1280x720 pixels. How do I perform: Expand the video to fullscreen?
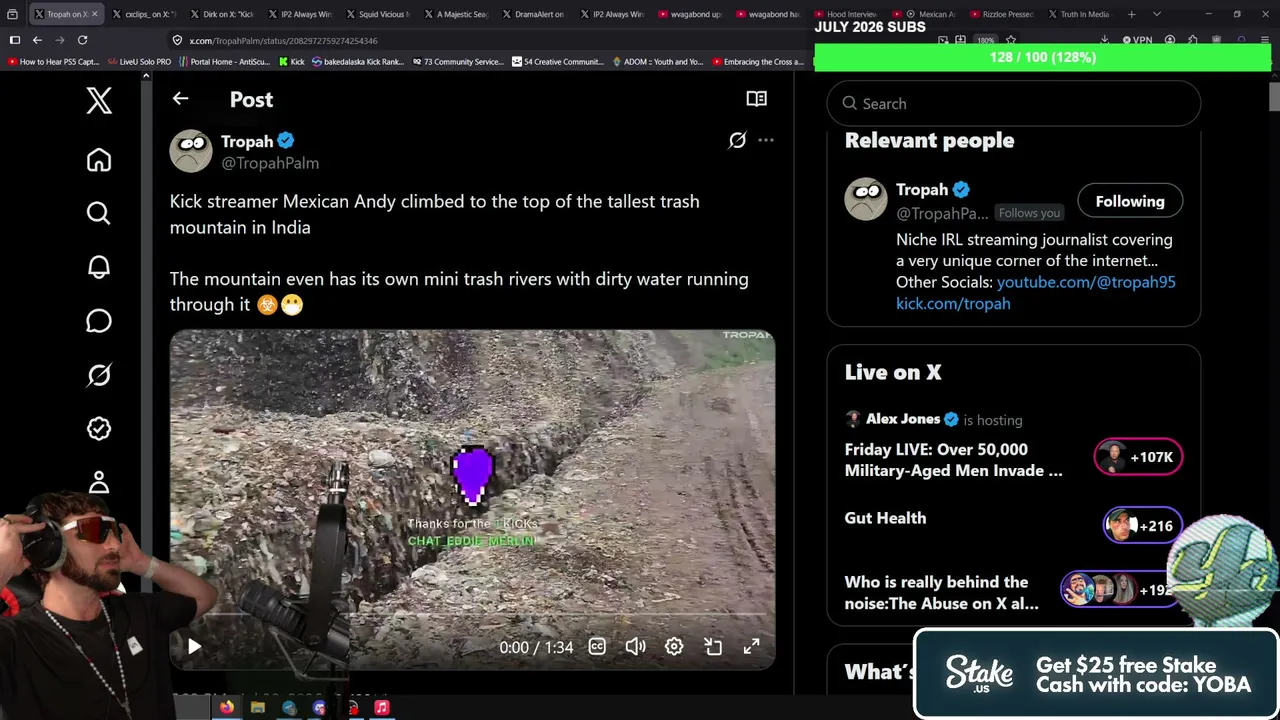click(751, 647)
